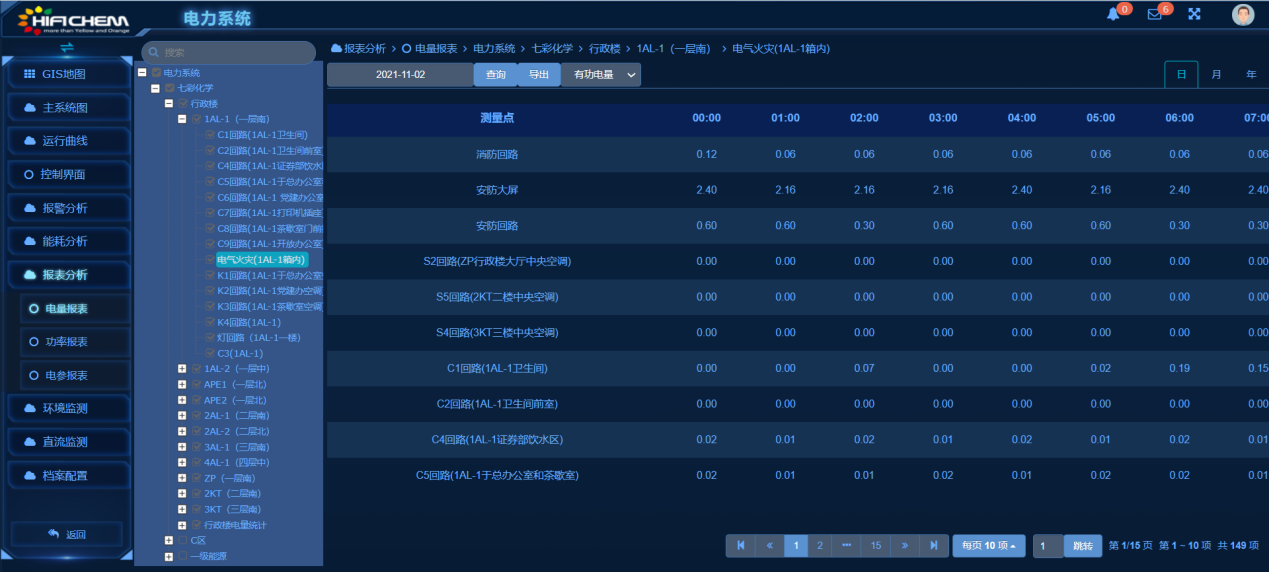Expand the 1AL-2 (一层中) tree node

pyautogui.click(x=182, y=368)
